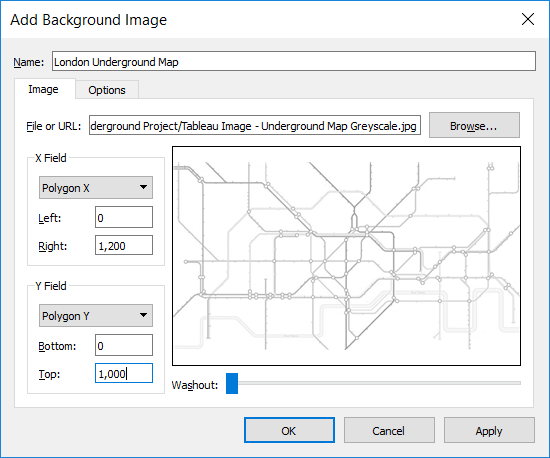The image size is (550, 458).
Task: Click the Browse button
Action: point(474,125)
